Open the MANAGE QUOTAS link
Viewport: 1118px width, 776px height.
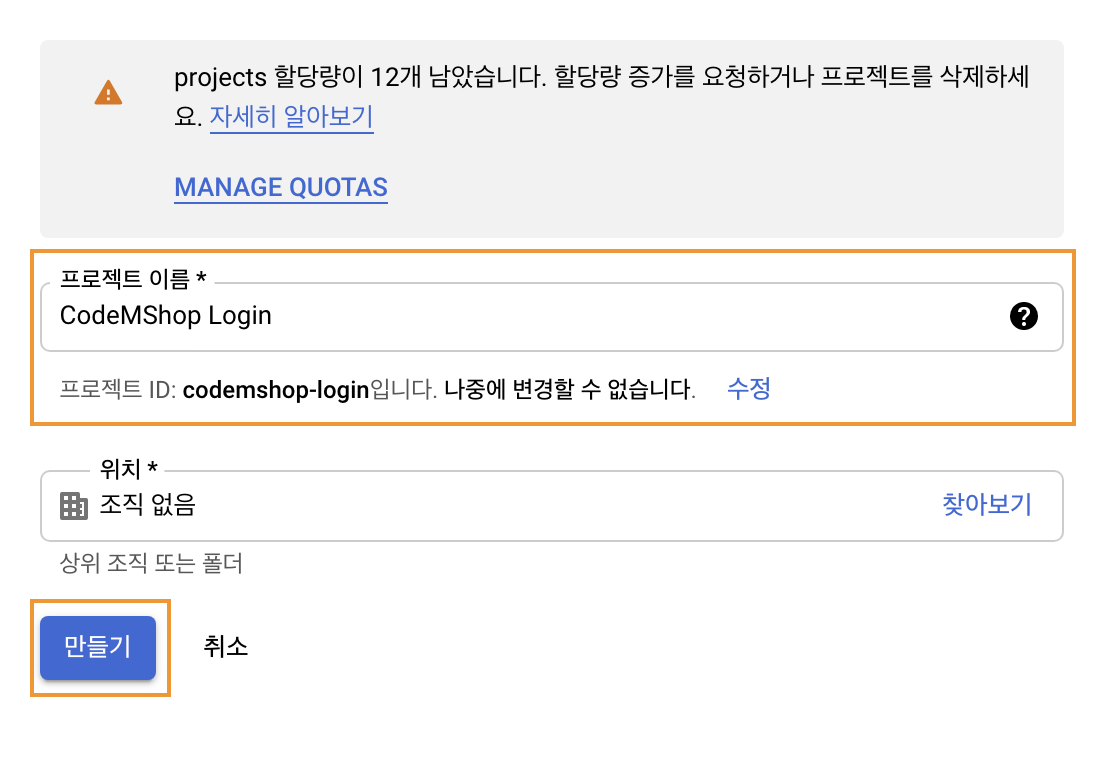pyautogui.click(x=281, y=187)
